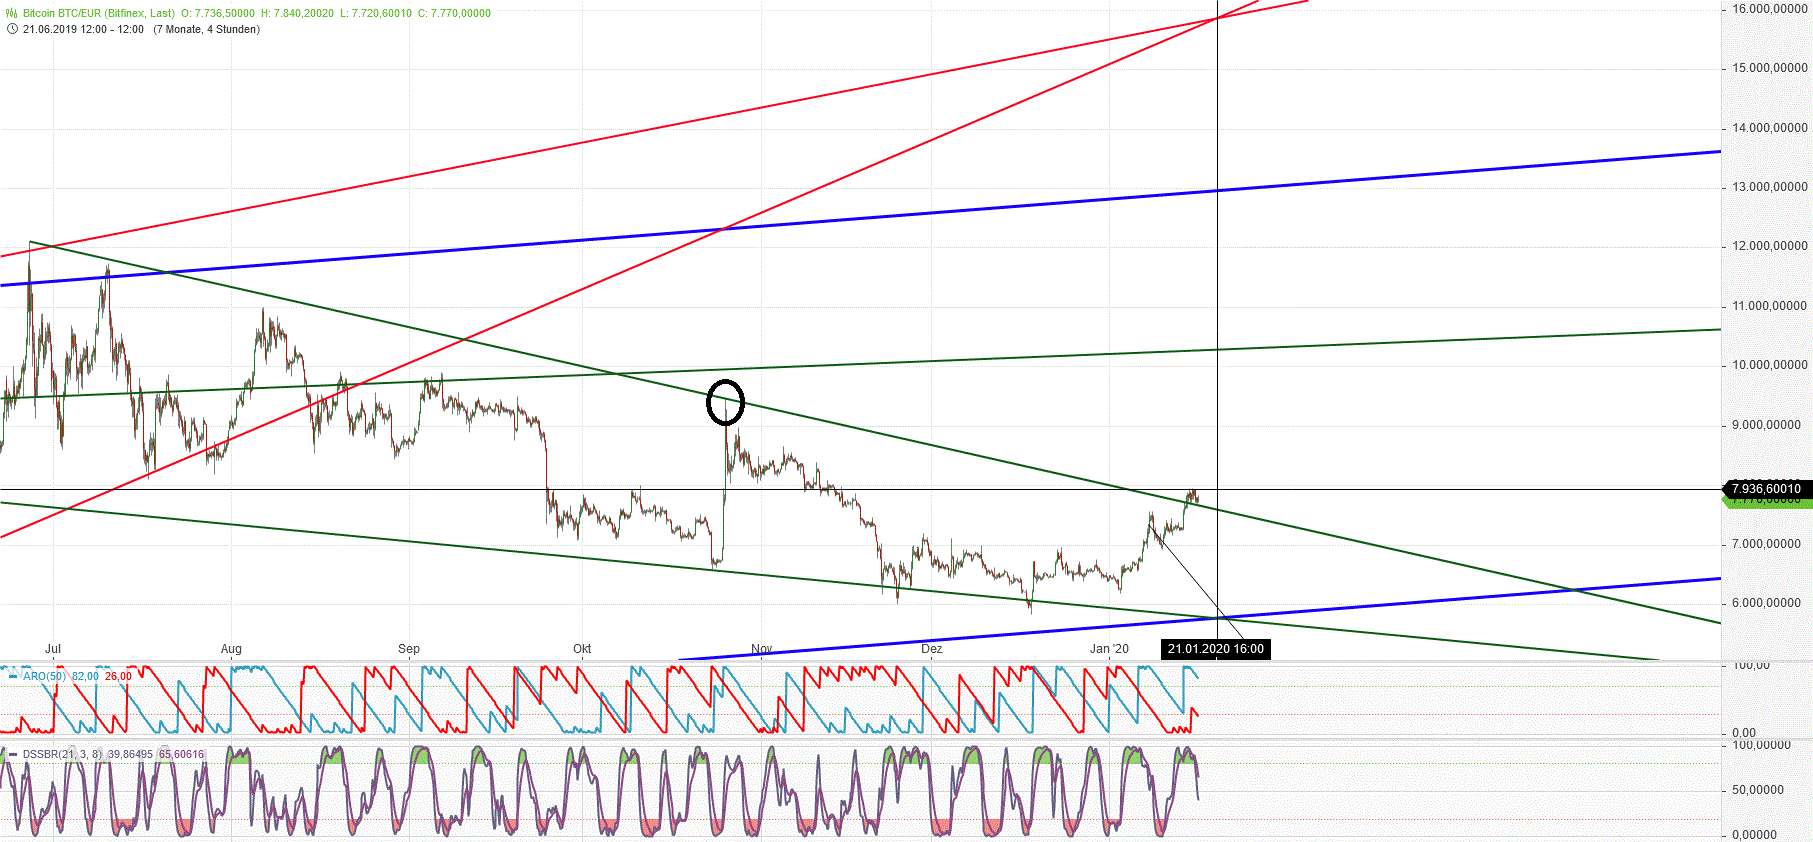This screenshot has height=842, width=1813.
Task: Click the 11.000,00000 price axis label
Action: [1770, 306]
